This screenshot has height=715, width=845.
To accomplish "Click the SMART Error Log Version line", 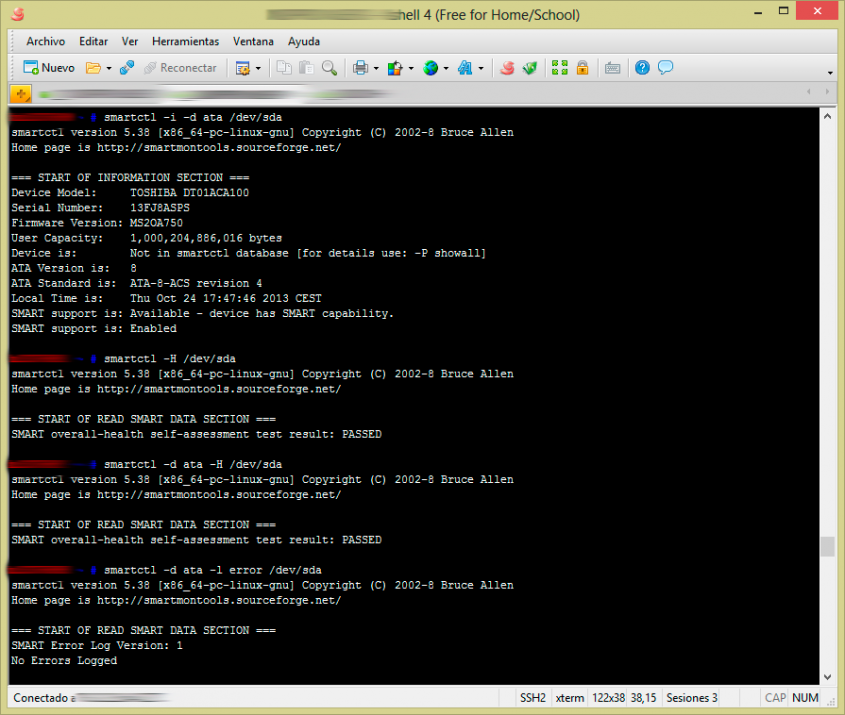I will (97, 645).
